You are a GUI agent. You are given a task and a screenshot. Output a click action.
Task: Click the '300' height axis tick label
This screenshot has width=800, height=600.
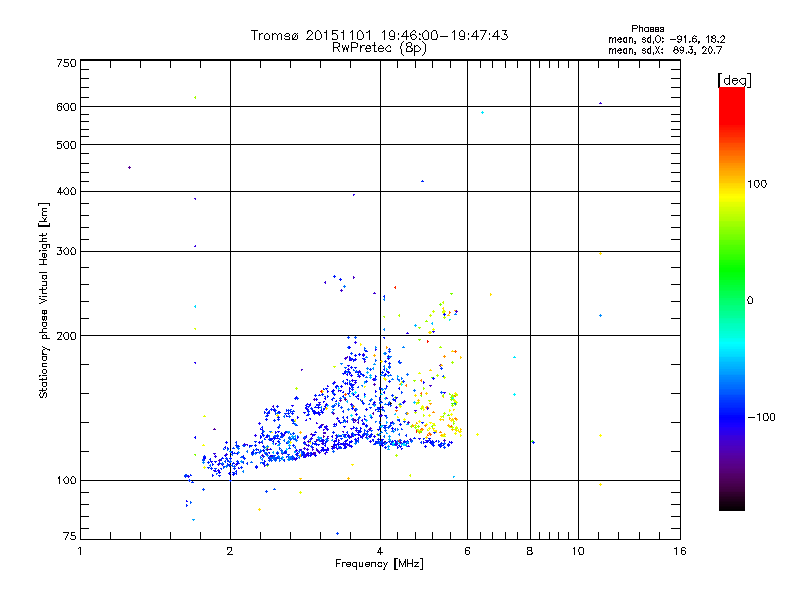tap(66, 252)
